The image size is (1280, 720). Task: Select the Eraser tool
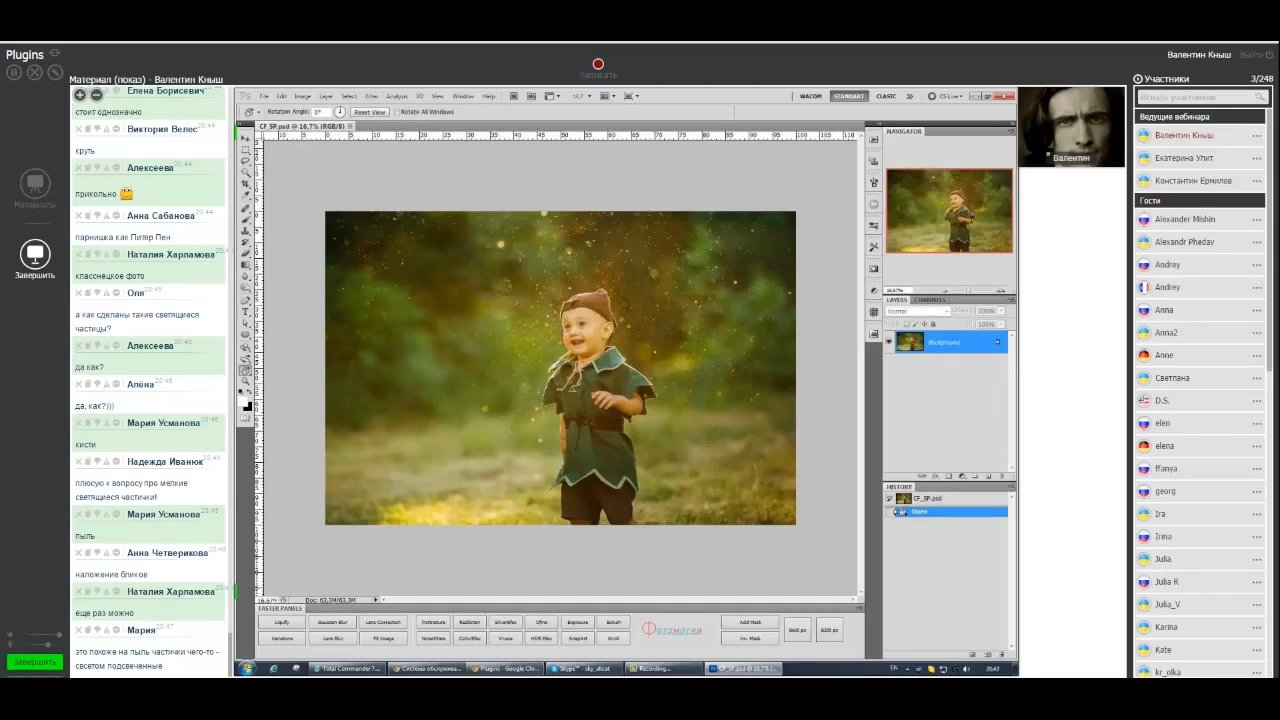click(x=246, y=254)
